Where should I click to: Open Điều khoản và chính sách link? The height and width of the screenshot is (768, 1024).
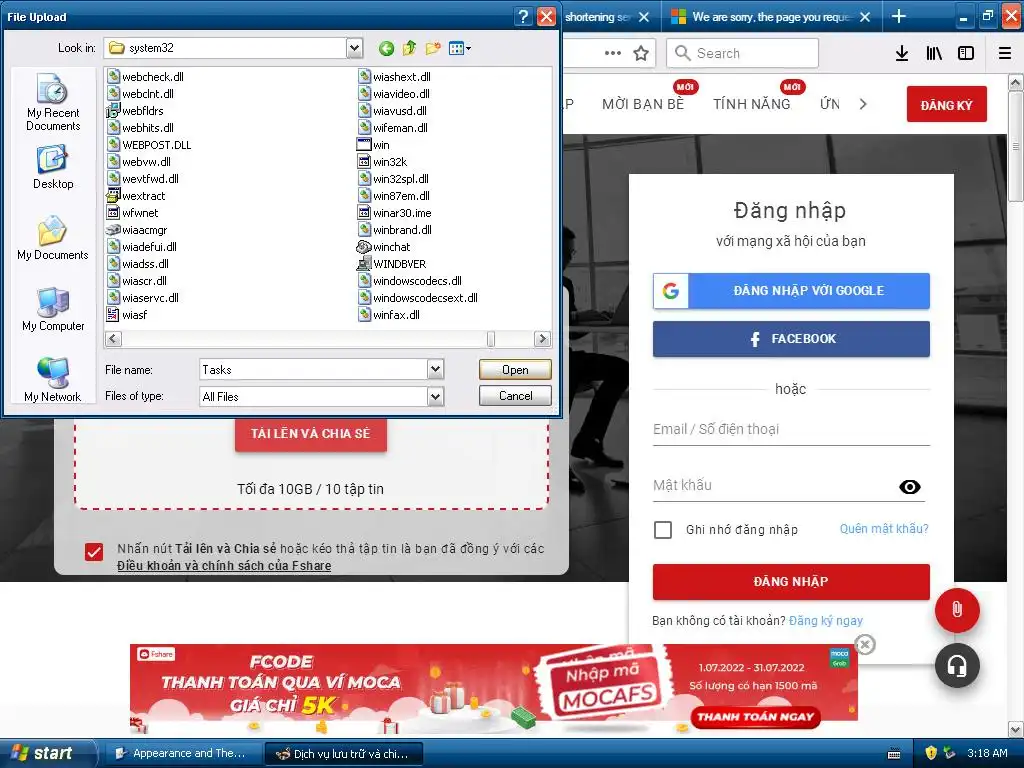click(x=224, y=566)
